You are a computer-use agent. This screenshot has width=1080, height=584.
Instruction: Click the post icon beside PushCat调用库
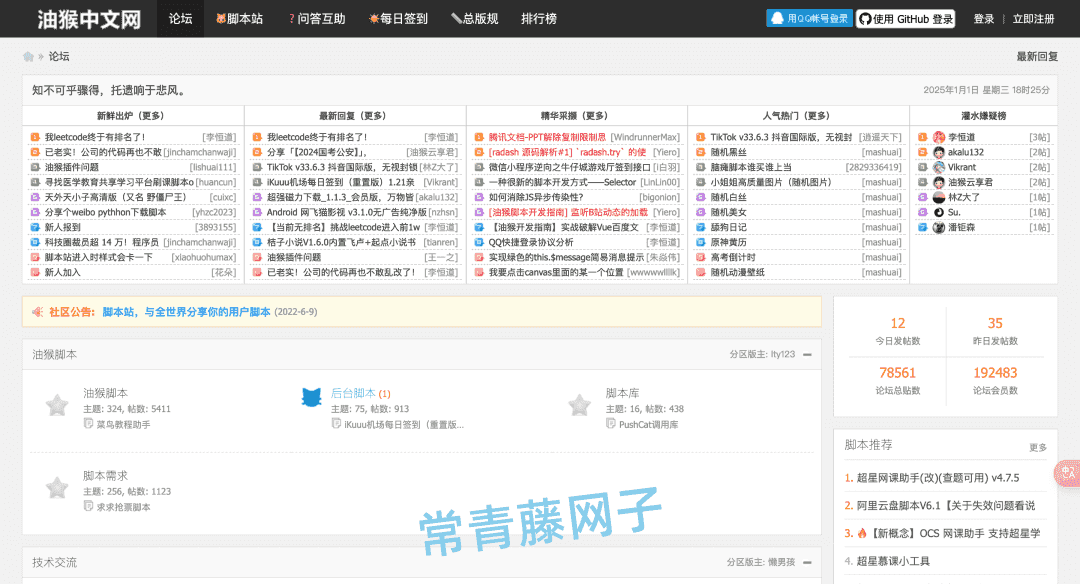tap(611, 424)
